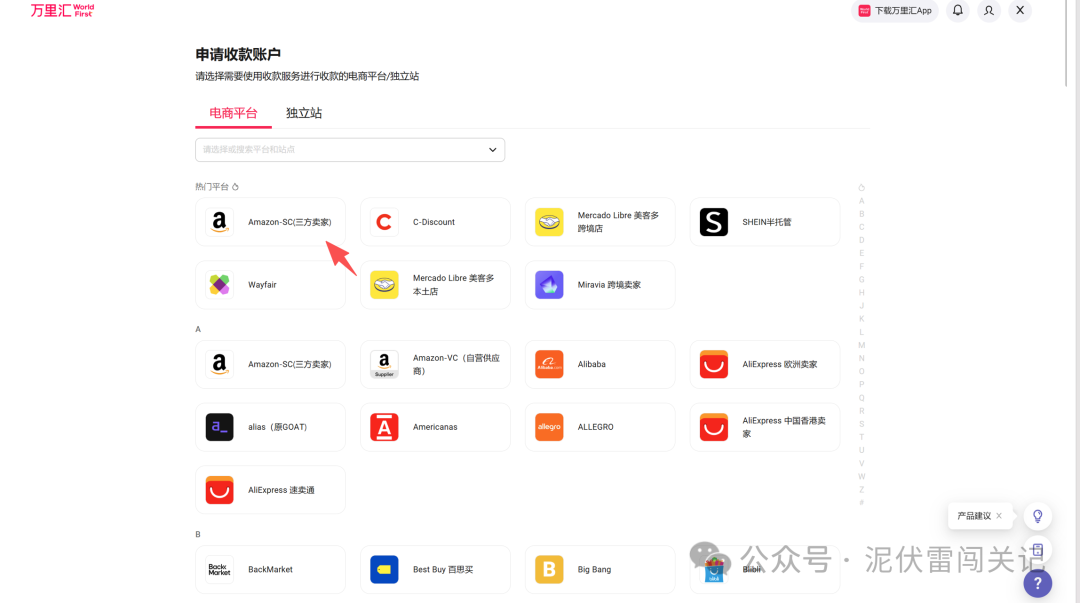The width and height of the screenshot is (1080, 603).
Task: Choose the C-Discount platform
Action: [435, 221]
